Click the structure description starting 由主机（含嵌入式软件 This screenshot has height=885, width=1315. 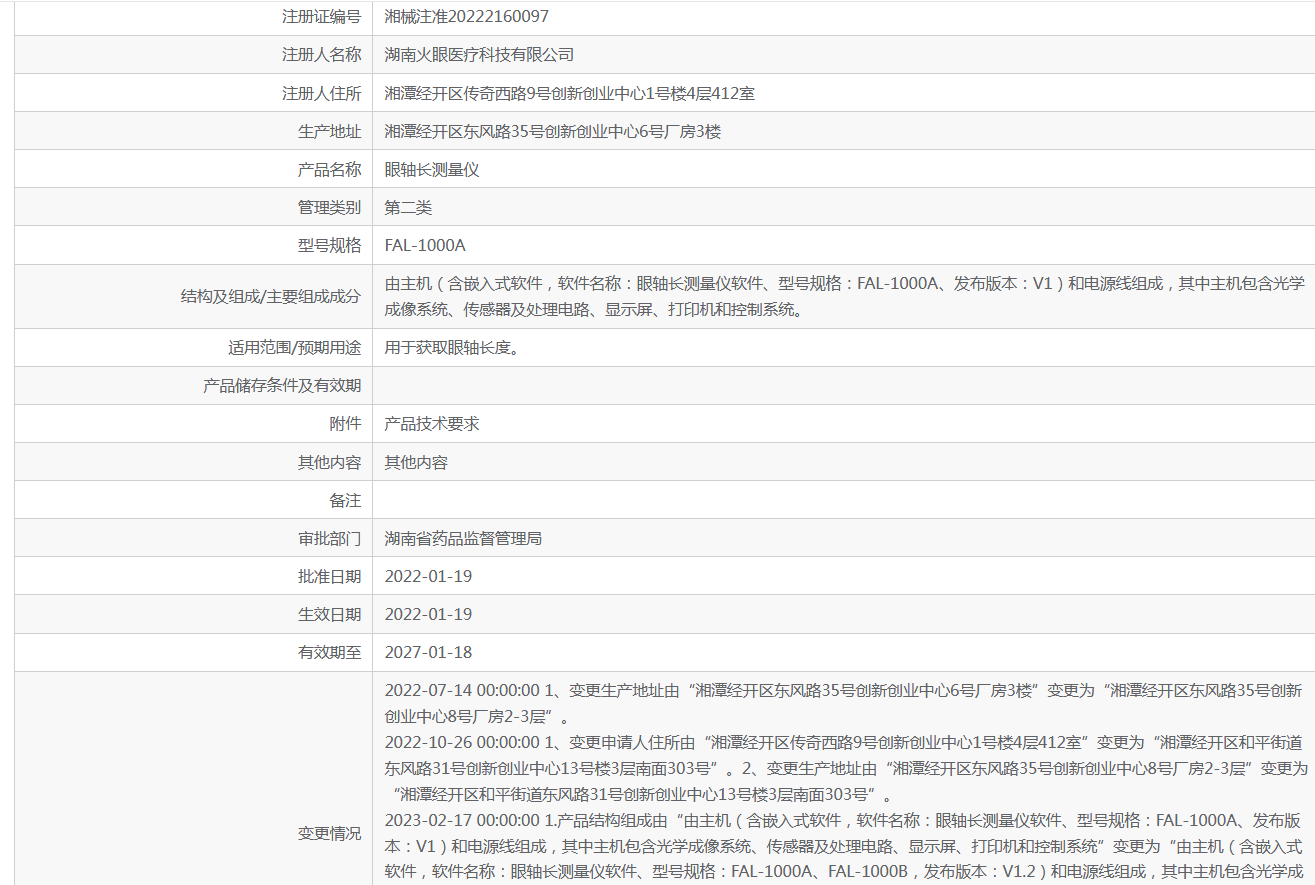(x=845, y=296)
